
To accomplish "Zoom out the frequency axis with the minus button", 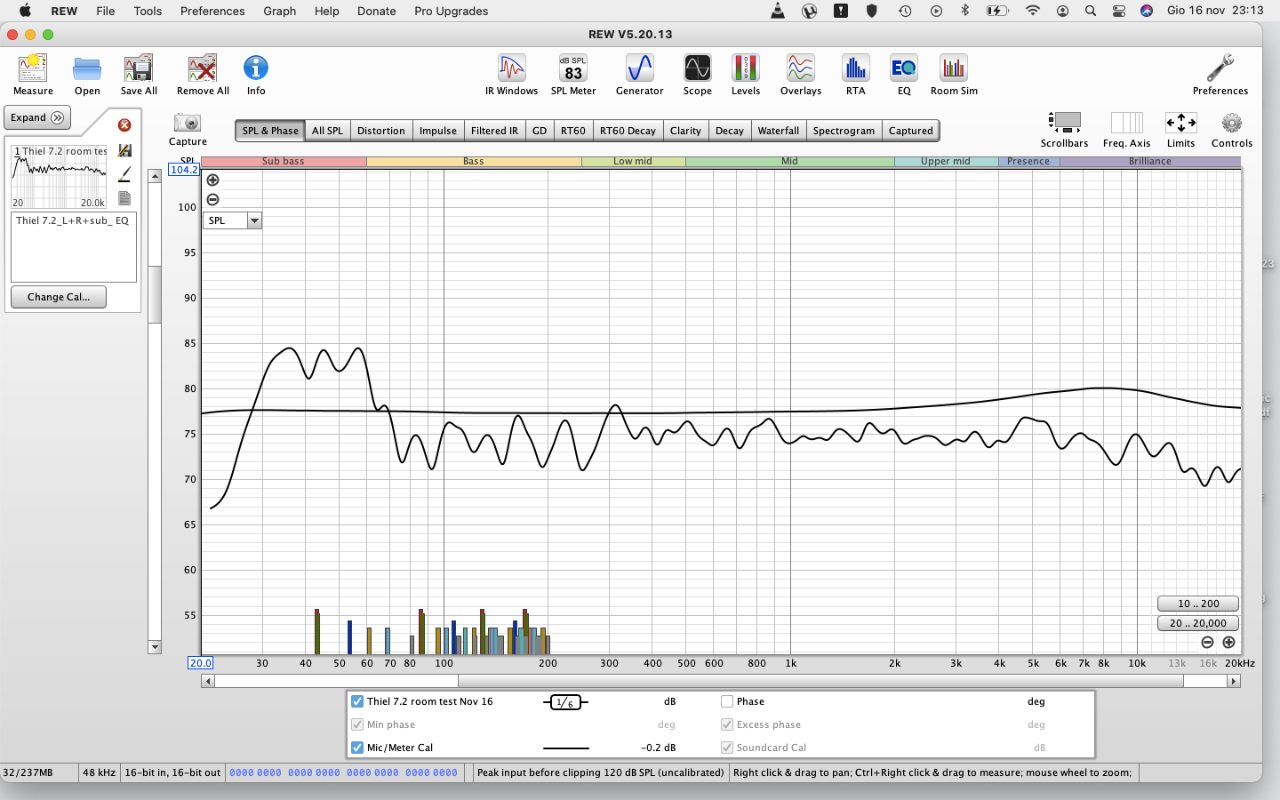I will pyautogui.click(x=1207, y=642).
